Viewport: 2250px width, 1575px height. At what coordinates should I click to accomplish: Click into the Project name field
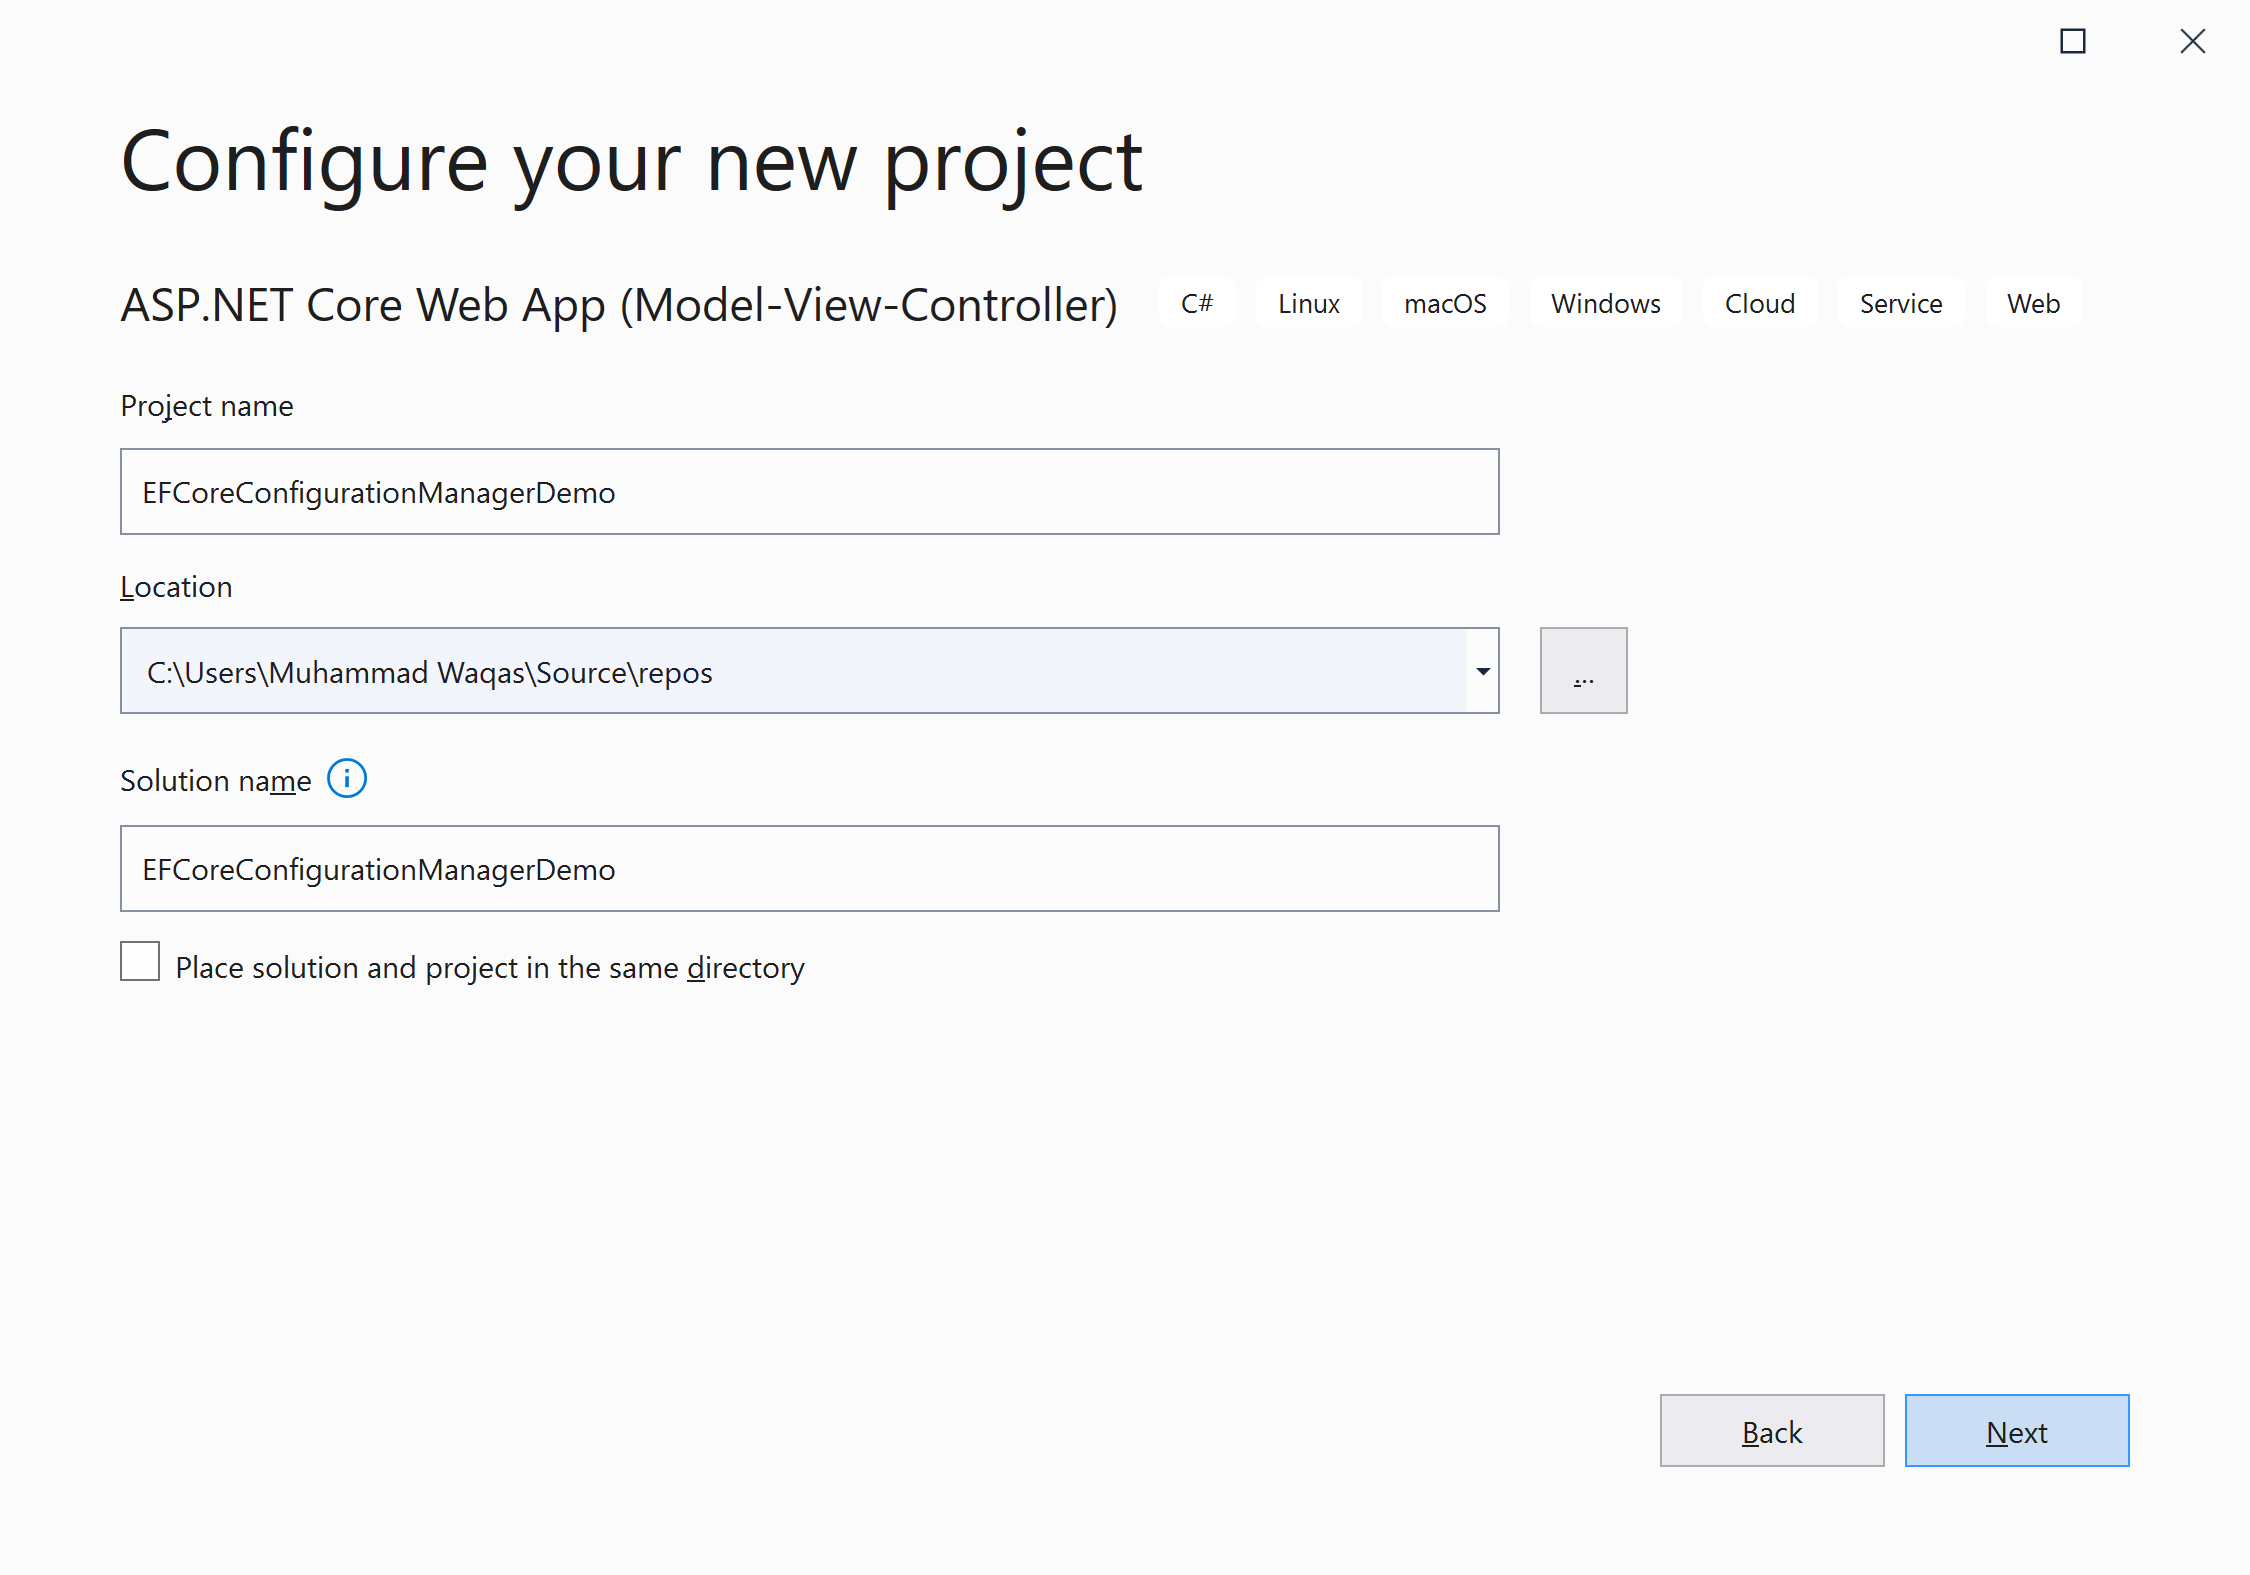[808, 492]
